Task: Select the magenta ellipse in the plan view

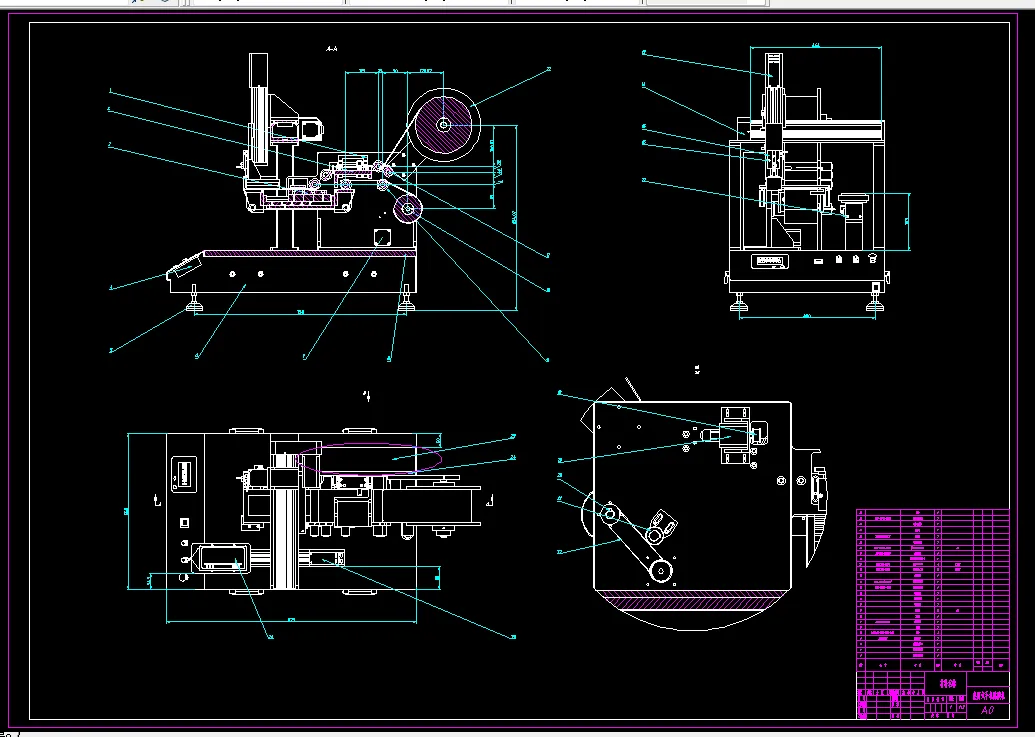Action: (x=370, y=458)
